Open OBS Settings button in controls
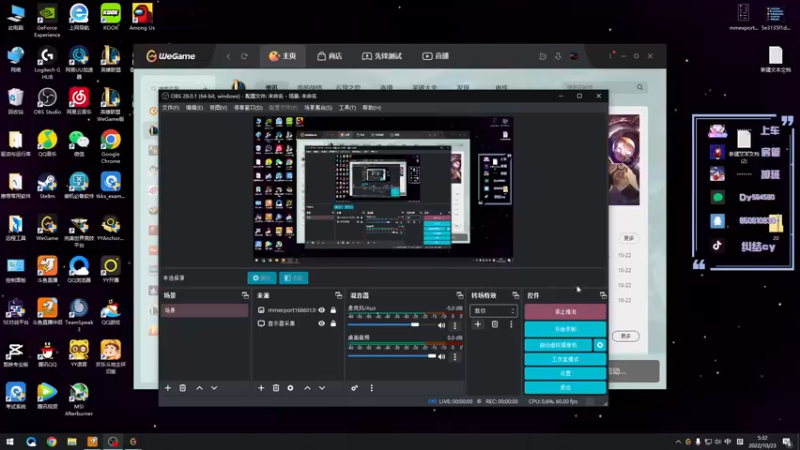Screen dimensions: 800x450 (x=565, y=373)
